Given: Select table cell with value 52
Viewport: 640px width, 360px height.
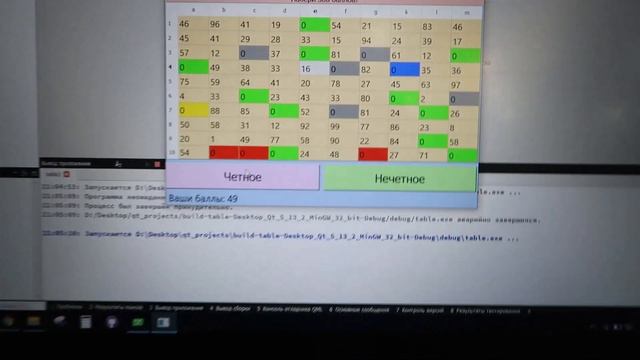Looking at the screenshot, I should 314,112.
